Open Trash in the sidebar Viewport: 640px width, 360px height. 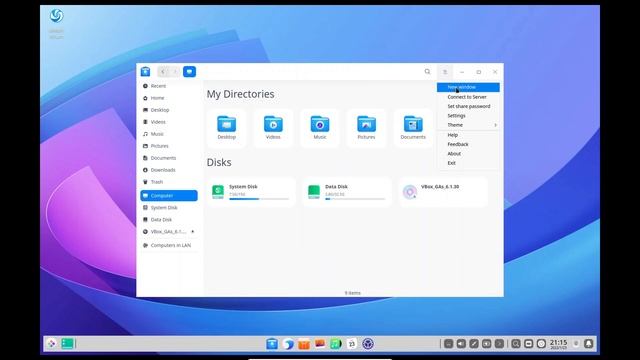169,182
